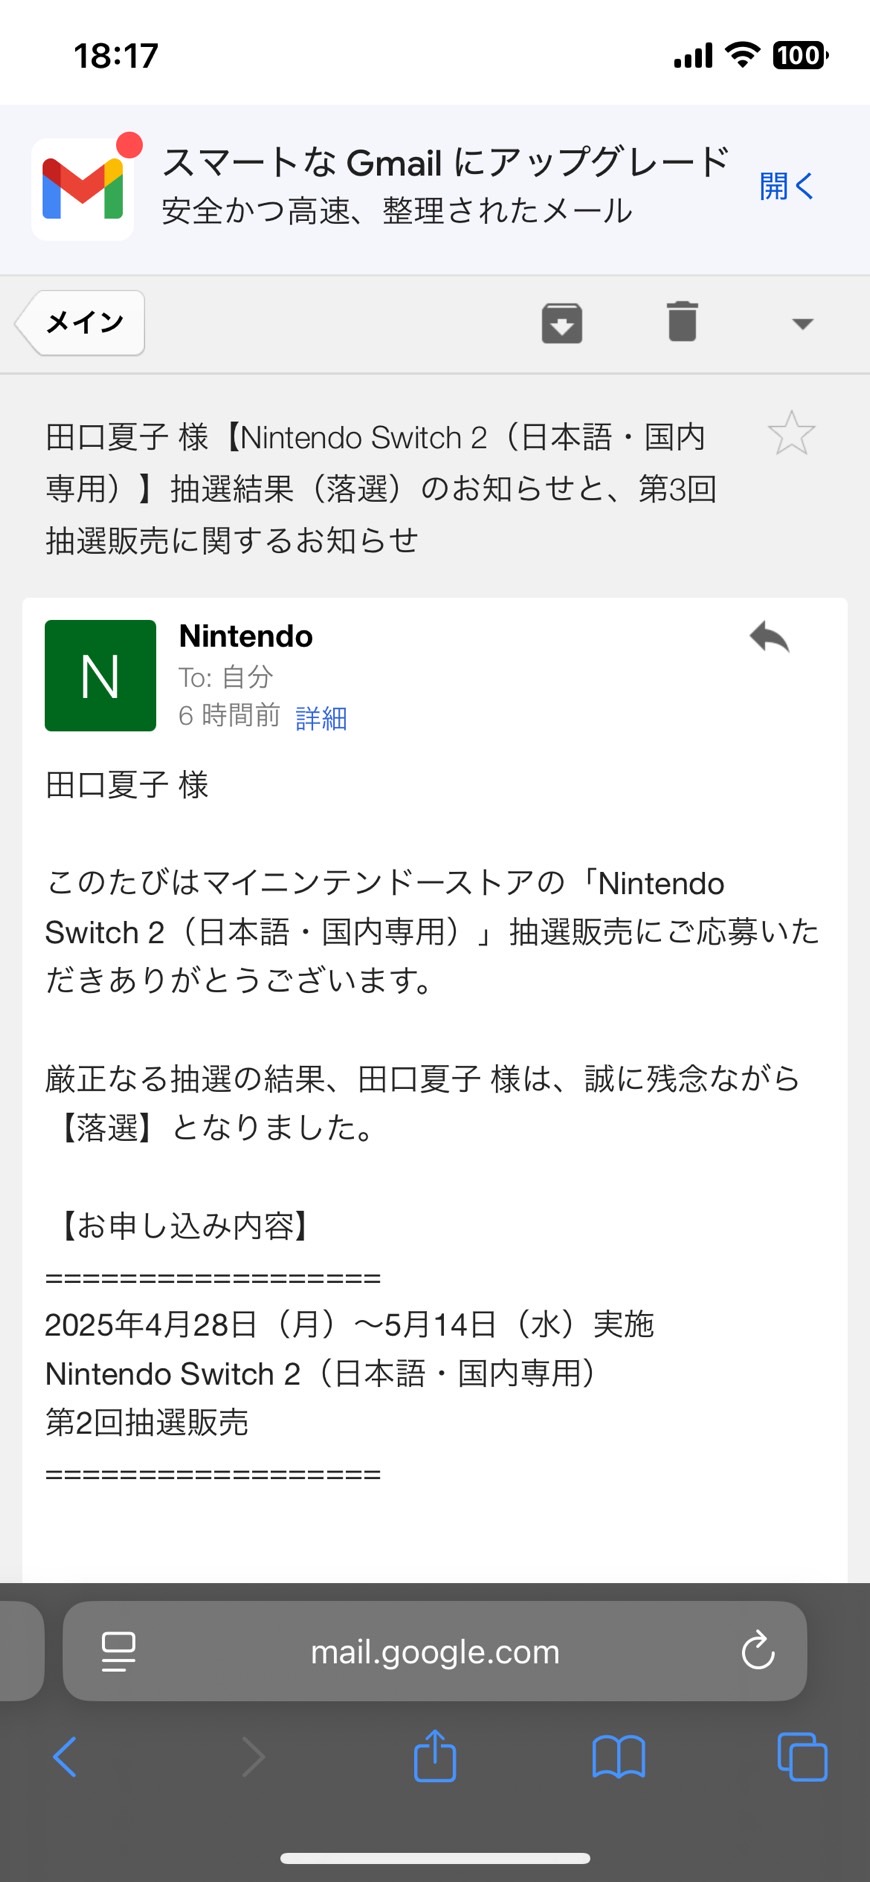This screenshot has height=1882, width=870.
Task: Open the more actions dropdown arrow
Action: pyautogui.click(x=802, y=324)
